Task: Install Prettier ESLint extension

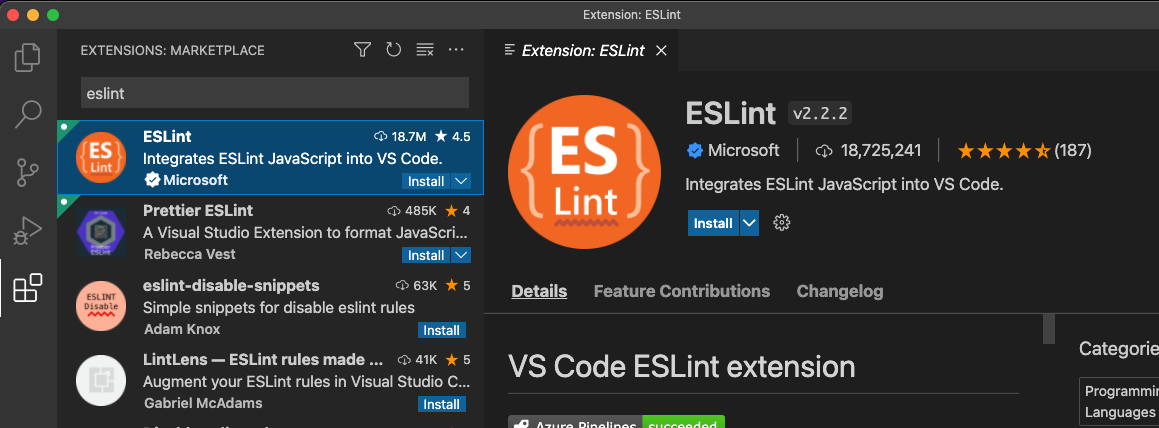Action: tap(426, 255)
